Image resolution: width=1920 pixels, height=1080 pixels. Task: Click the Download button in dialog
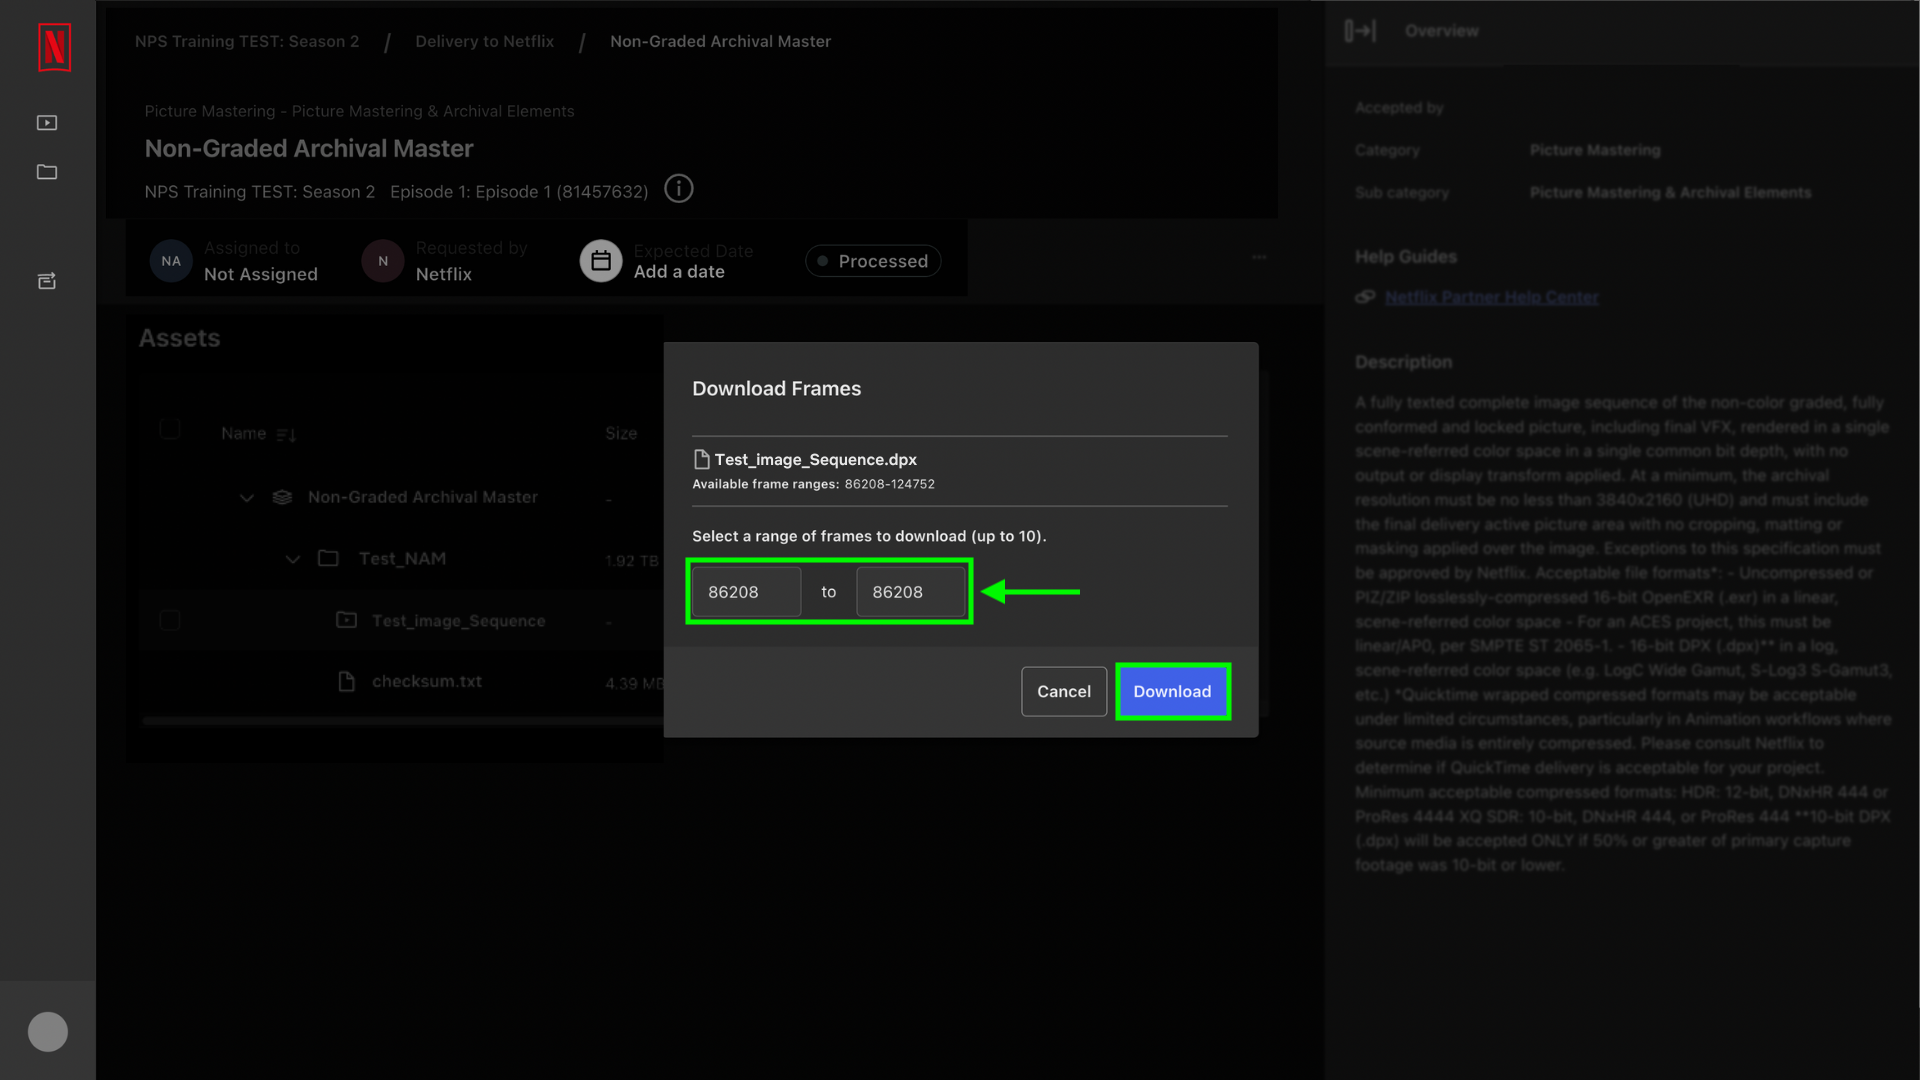(x=1172, y=691)
